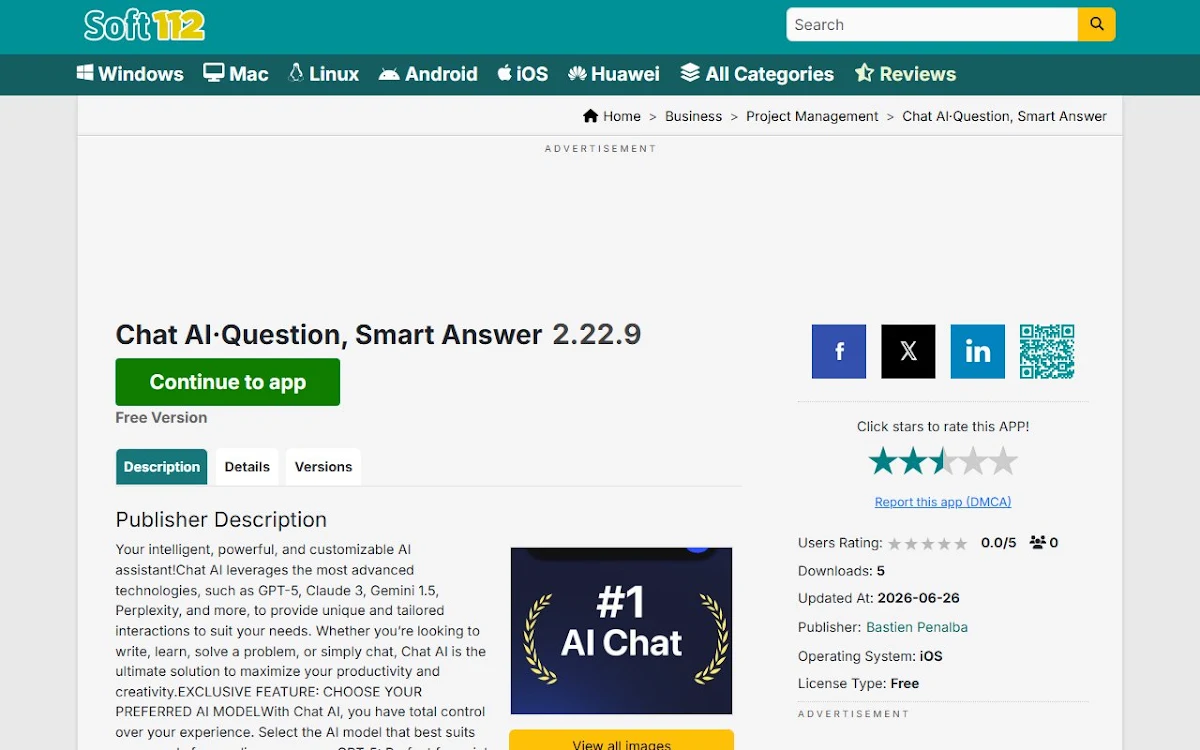Open the Android category
The height and width of the screenshot is (750, 1200).
[428, 74]
